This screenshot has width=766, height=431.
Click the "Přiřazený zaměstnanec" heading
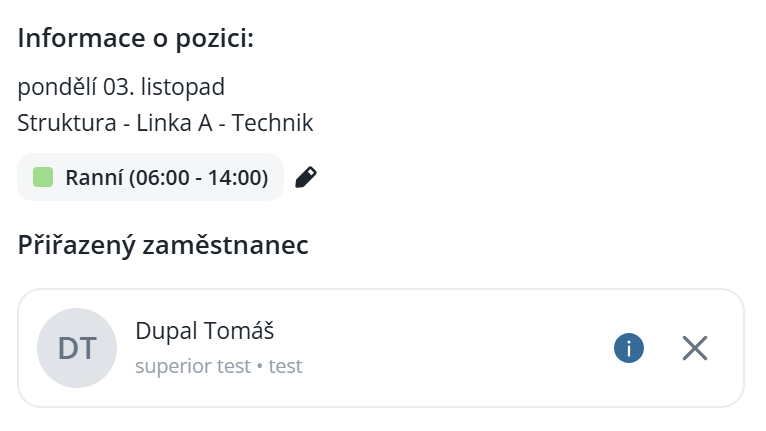click(163, 245)
